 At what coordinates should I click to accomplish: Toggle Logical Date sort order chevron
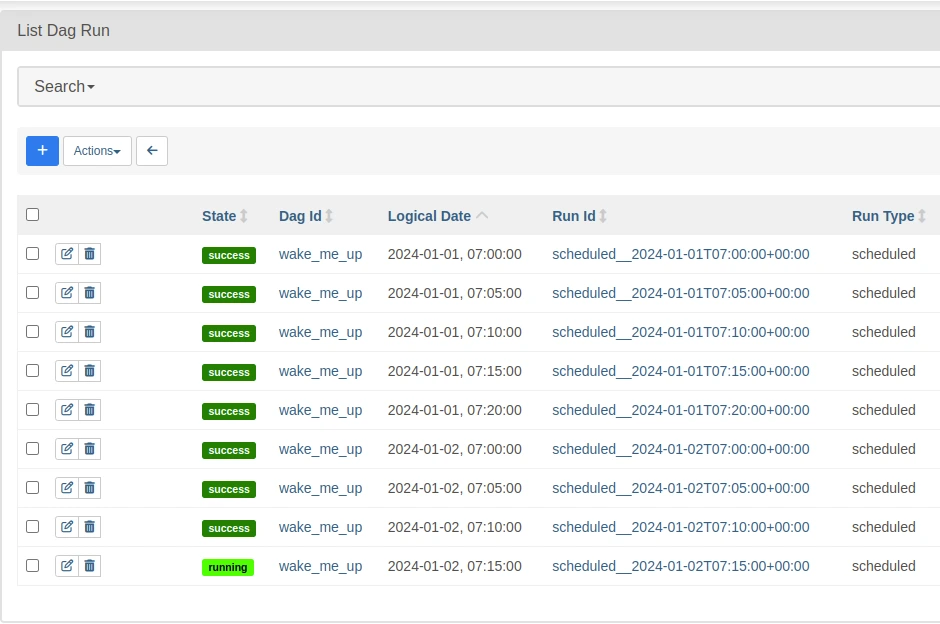482,216
